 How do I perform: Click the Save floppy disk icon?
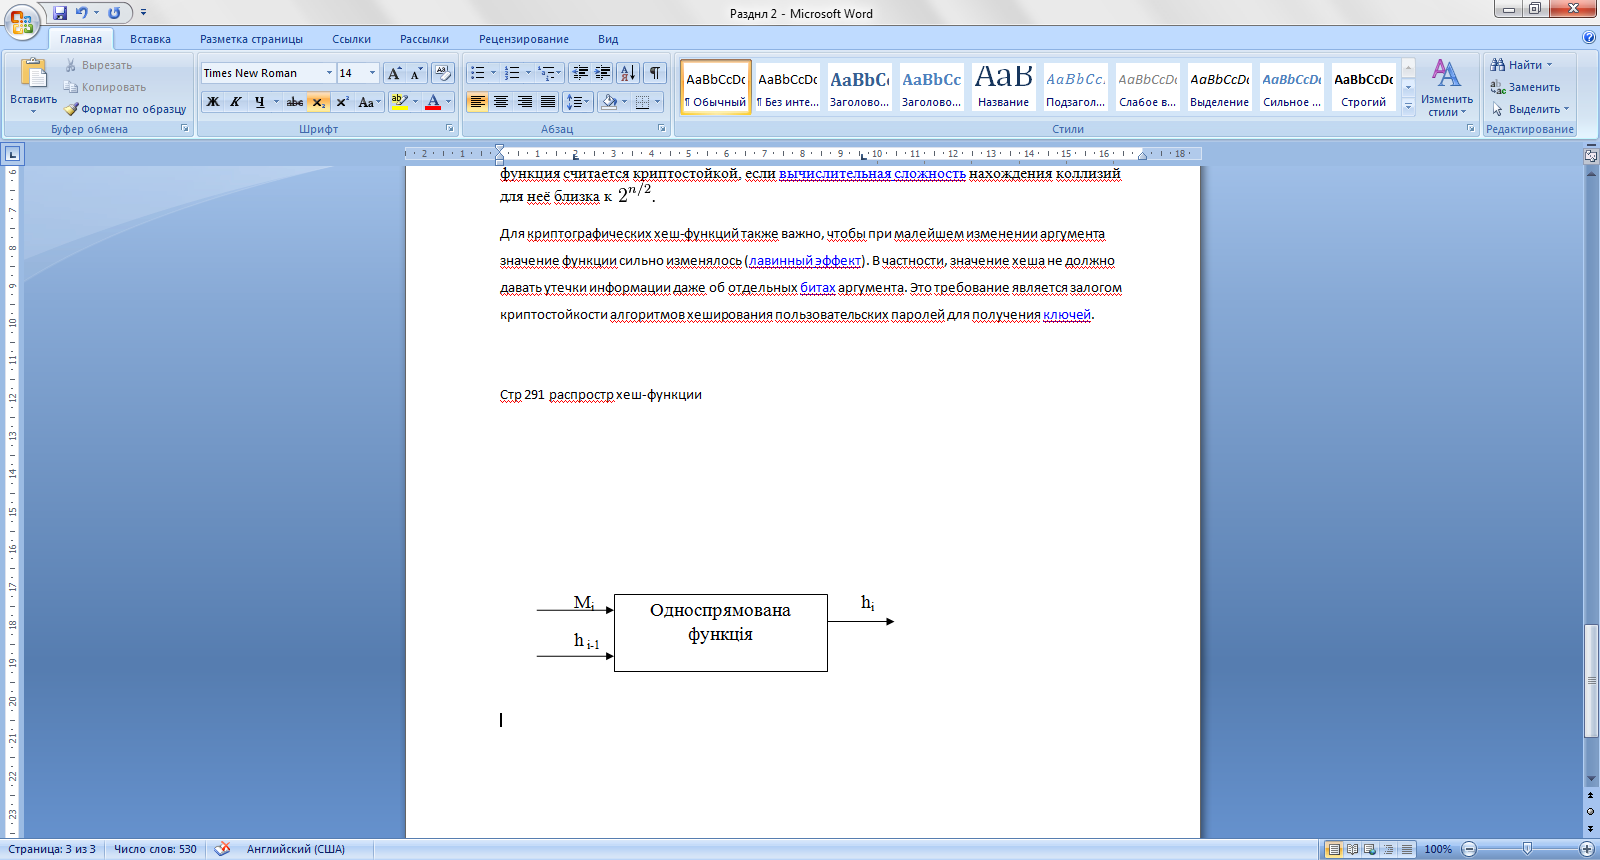click(x=60, y=13)
